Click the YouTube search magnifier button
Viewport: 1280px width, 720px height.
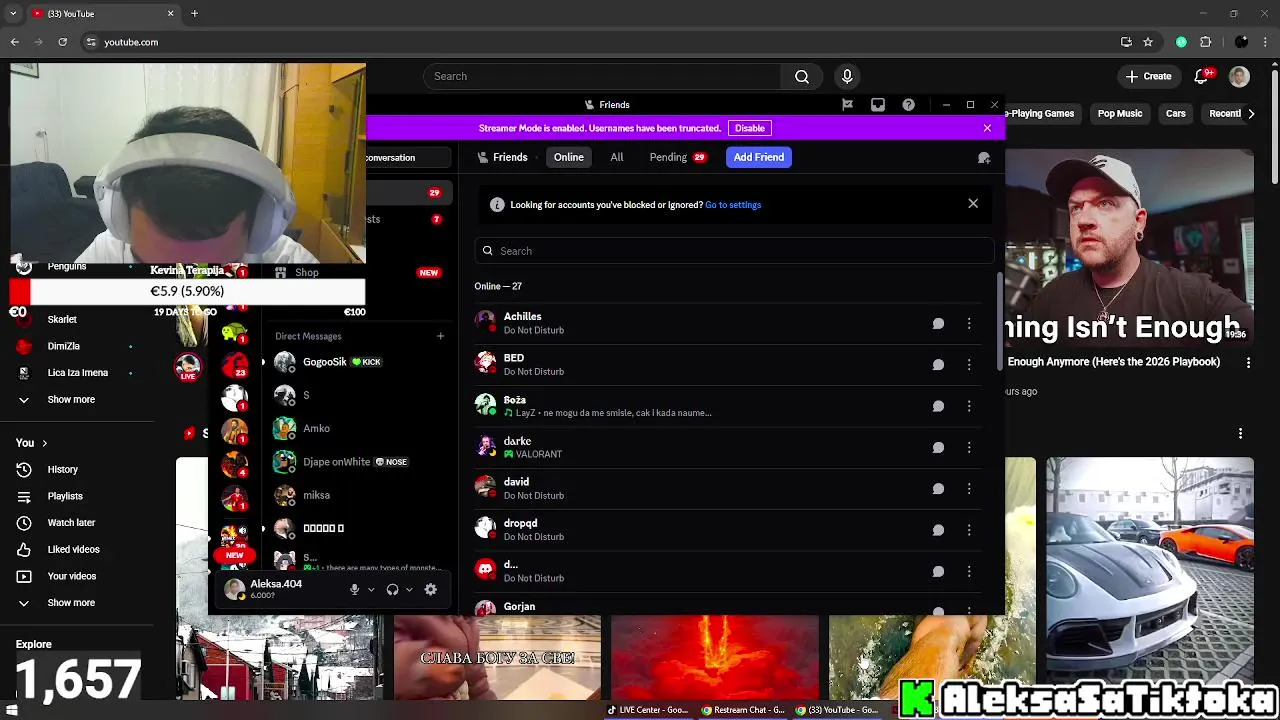802,76
